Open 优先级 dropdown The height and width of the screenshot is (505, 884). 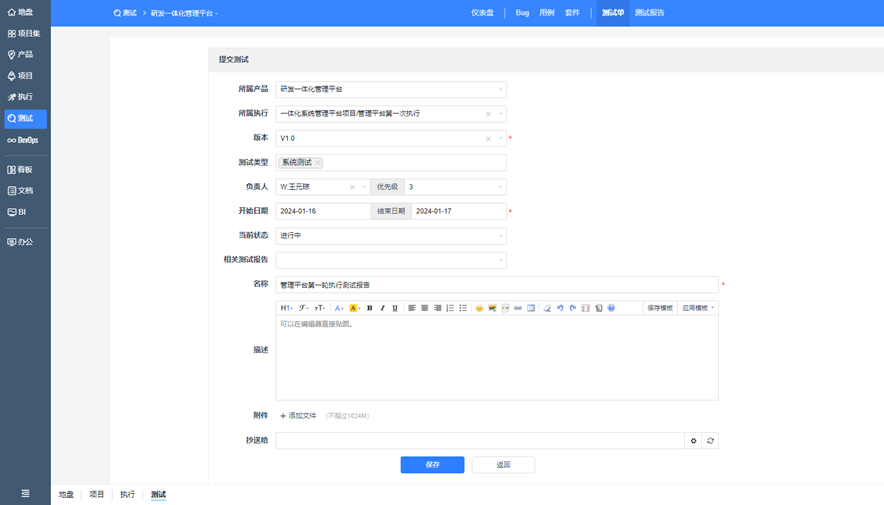(x=456, y=187)
